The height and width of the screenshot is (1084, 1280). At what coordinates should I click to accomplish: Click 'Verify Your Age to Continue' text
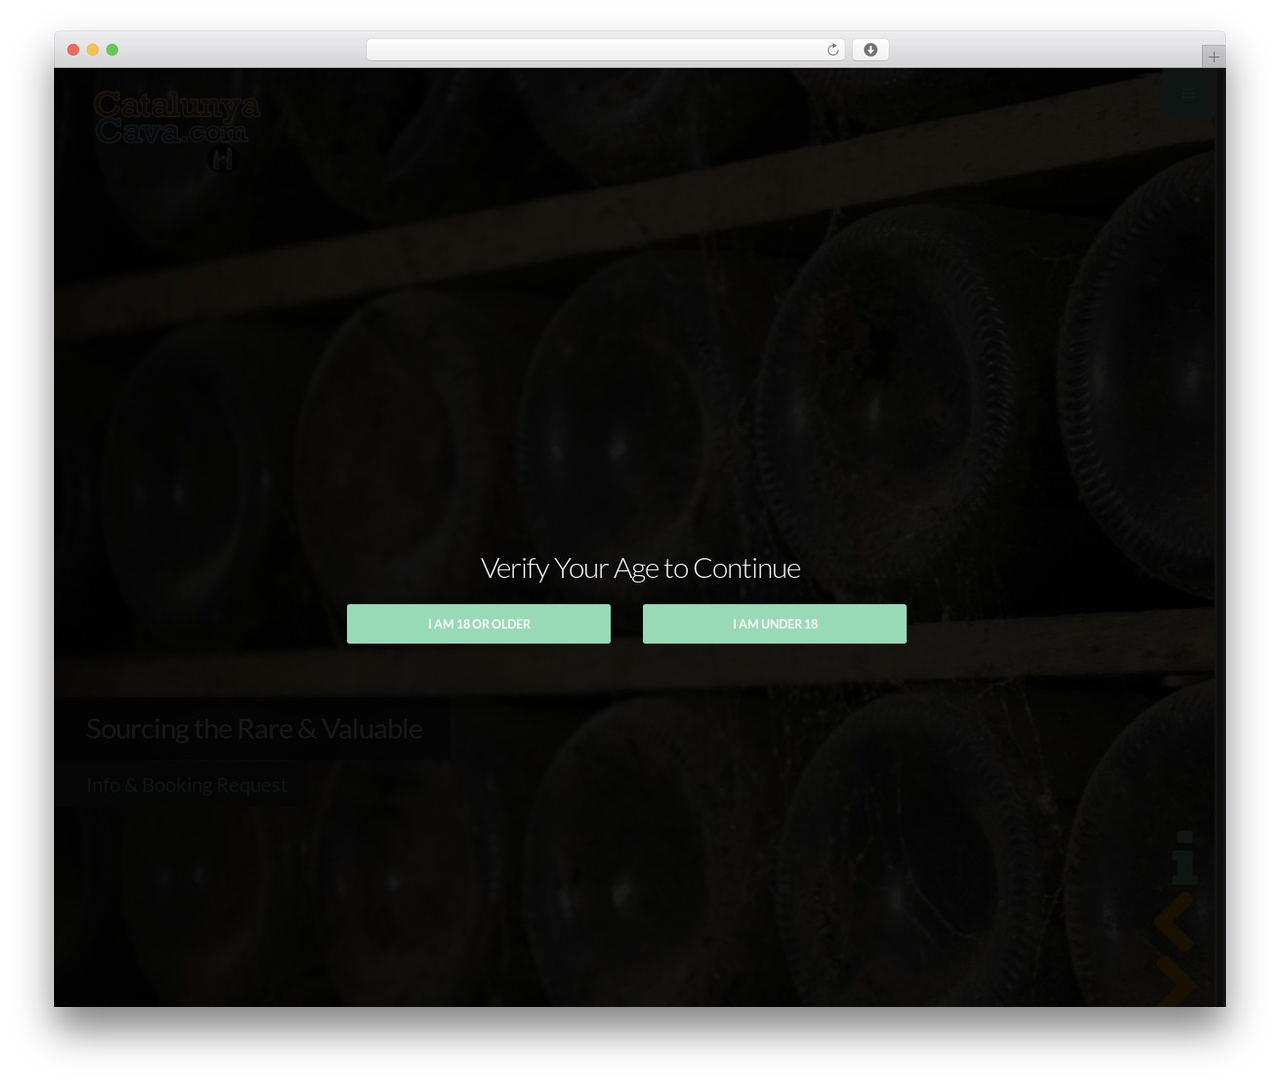click(x=640, y=568)
